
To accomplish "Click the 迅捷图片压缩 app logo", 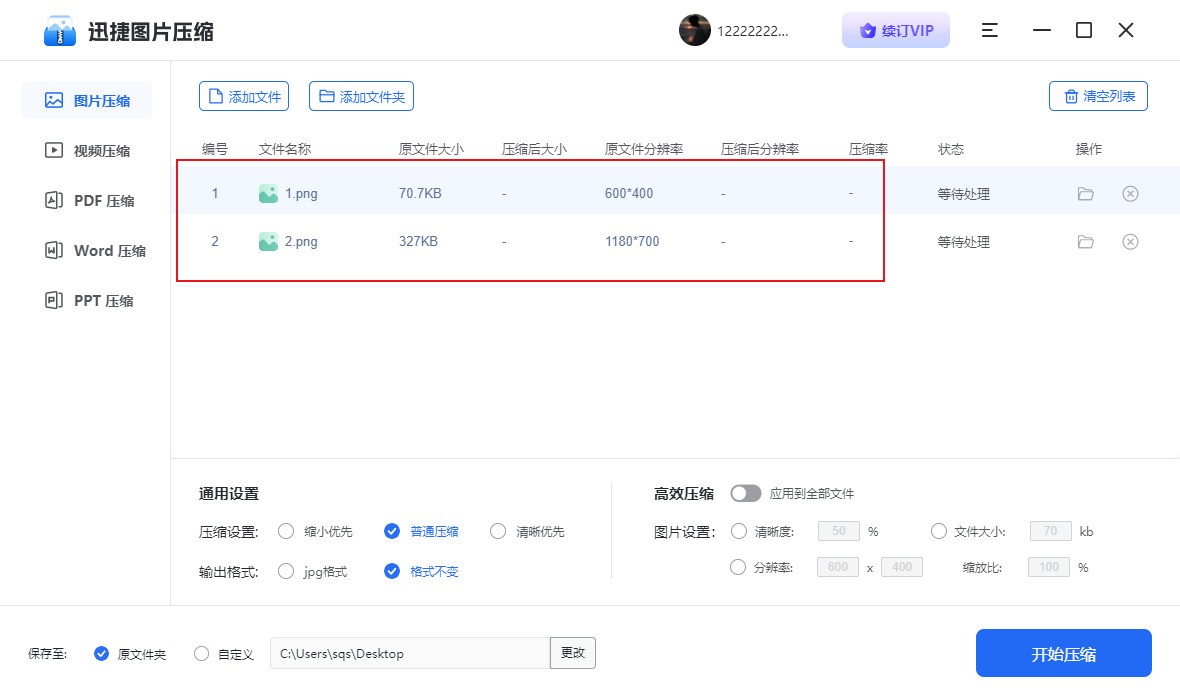I will click(60, 30).
